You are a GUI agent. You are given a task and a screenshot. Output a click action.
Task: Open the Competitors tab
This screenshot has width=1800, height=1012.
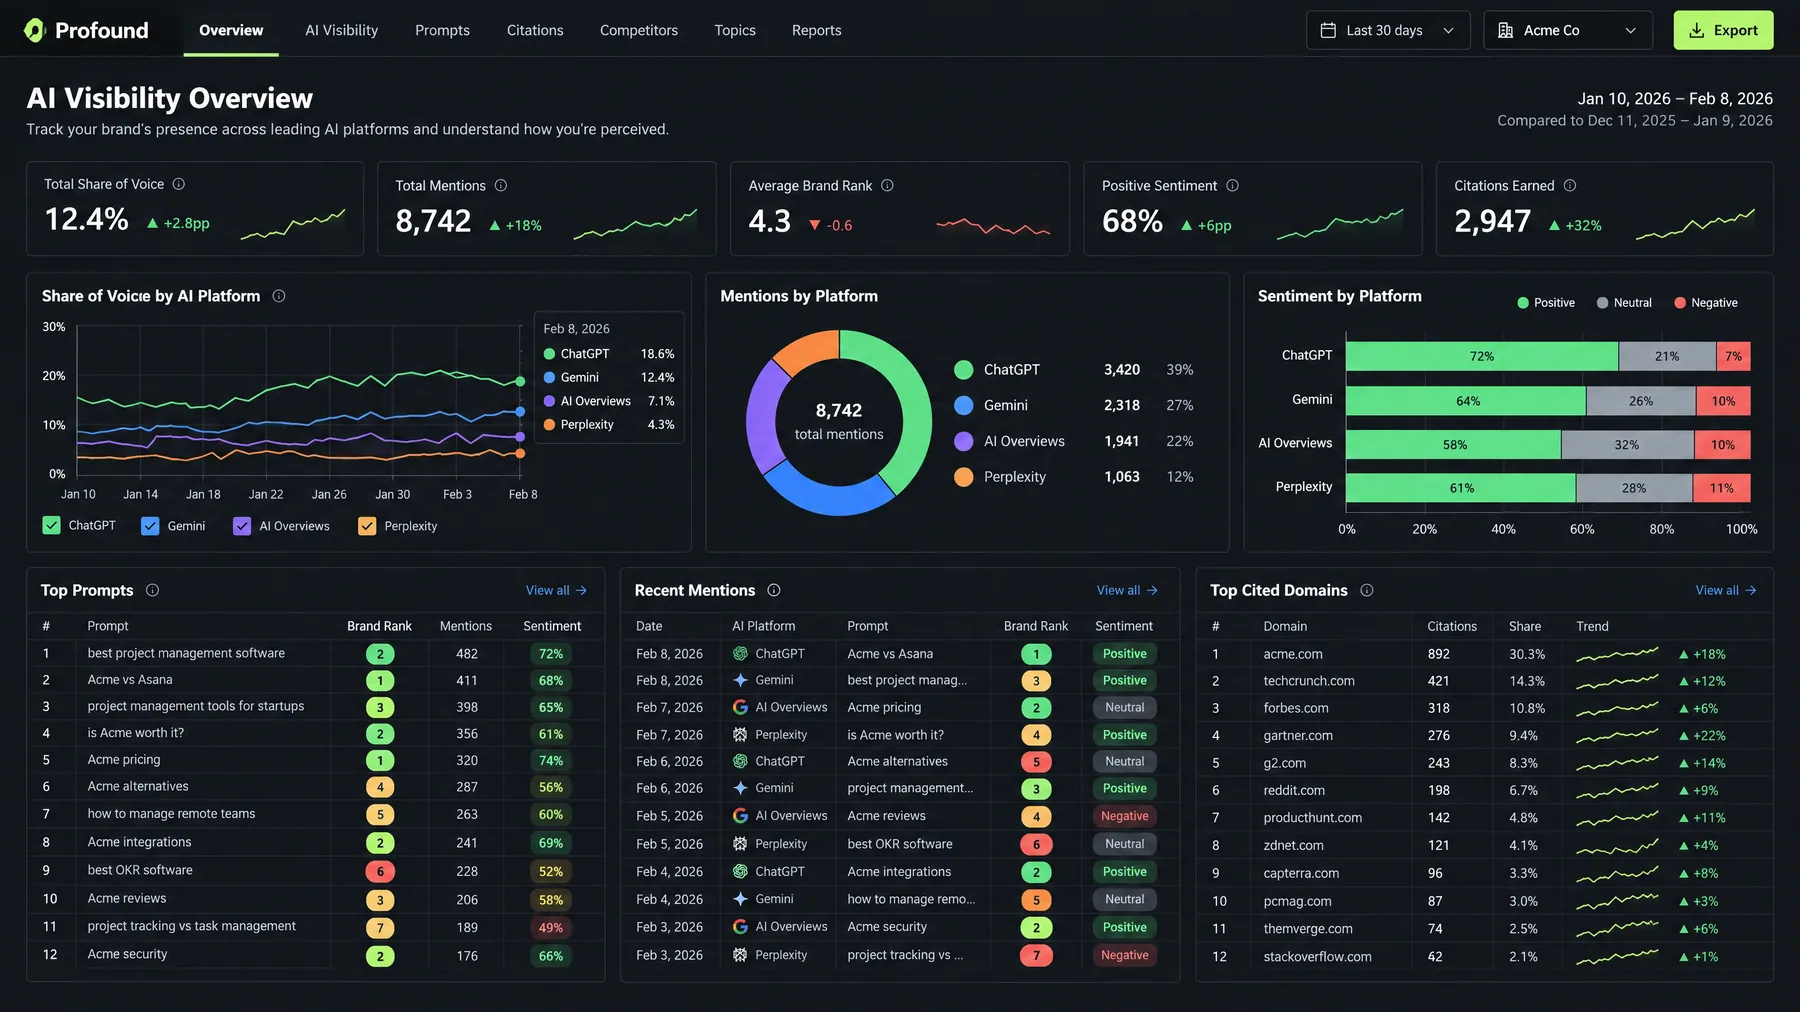coord(639,30)
